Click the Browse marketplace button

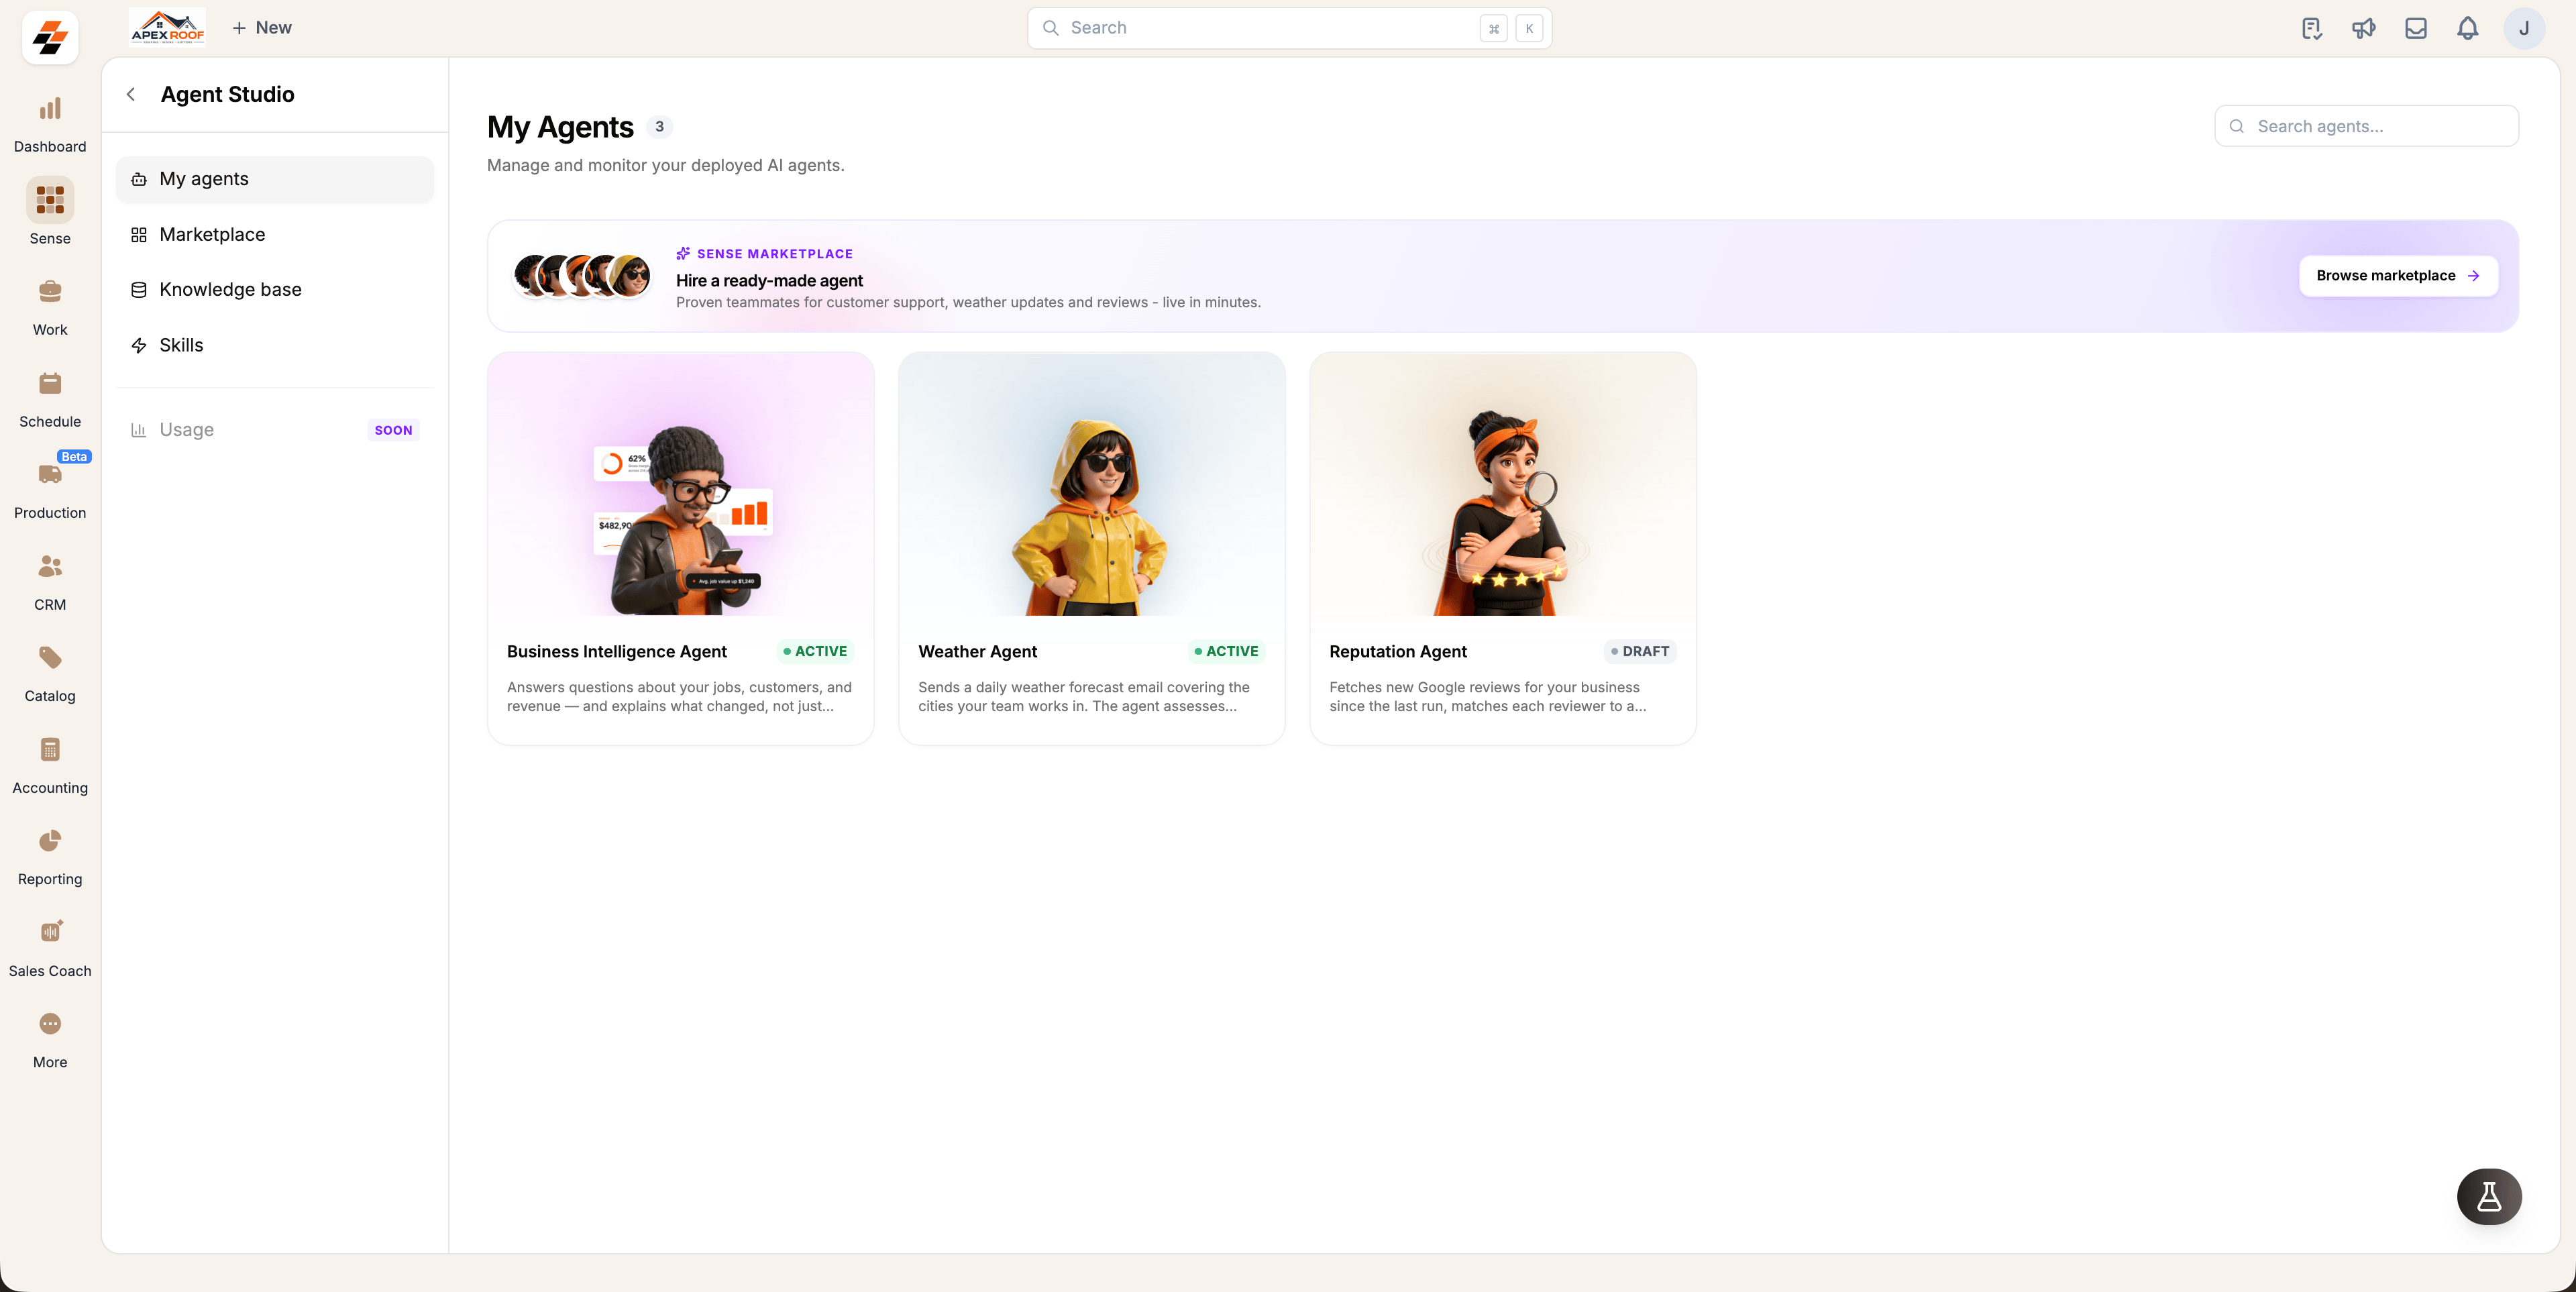point(2398,276)
